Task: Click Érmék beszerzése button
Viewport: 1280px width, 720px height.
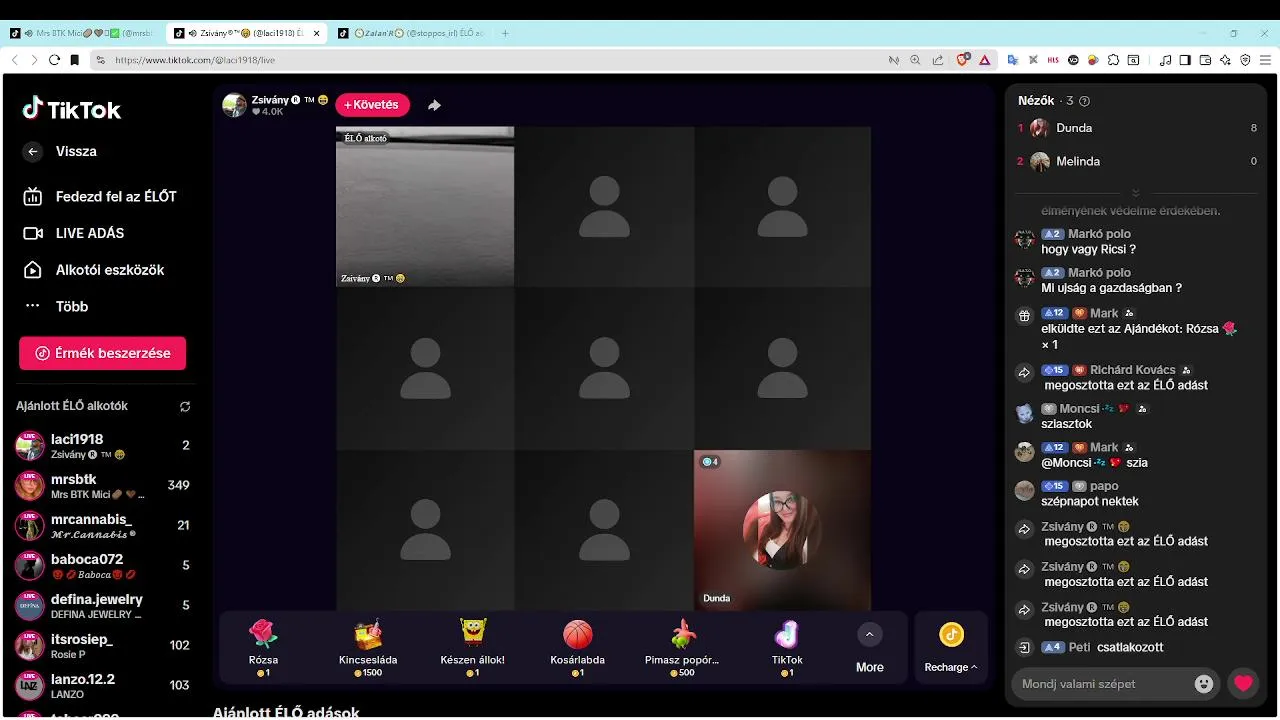Action: point(102,353)
